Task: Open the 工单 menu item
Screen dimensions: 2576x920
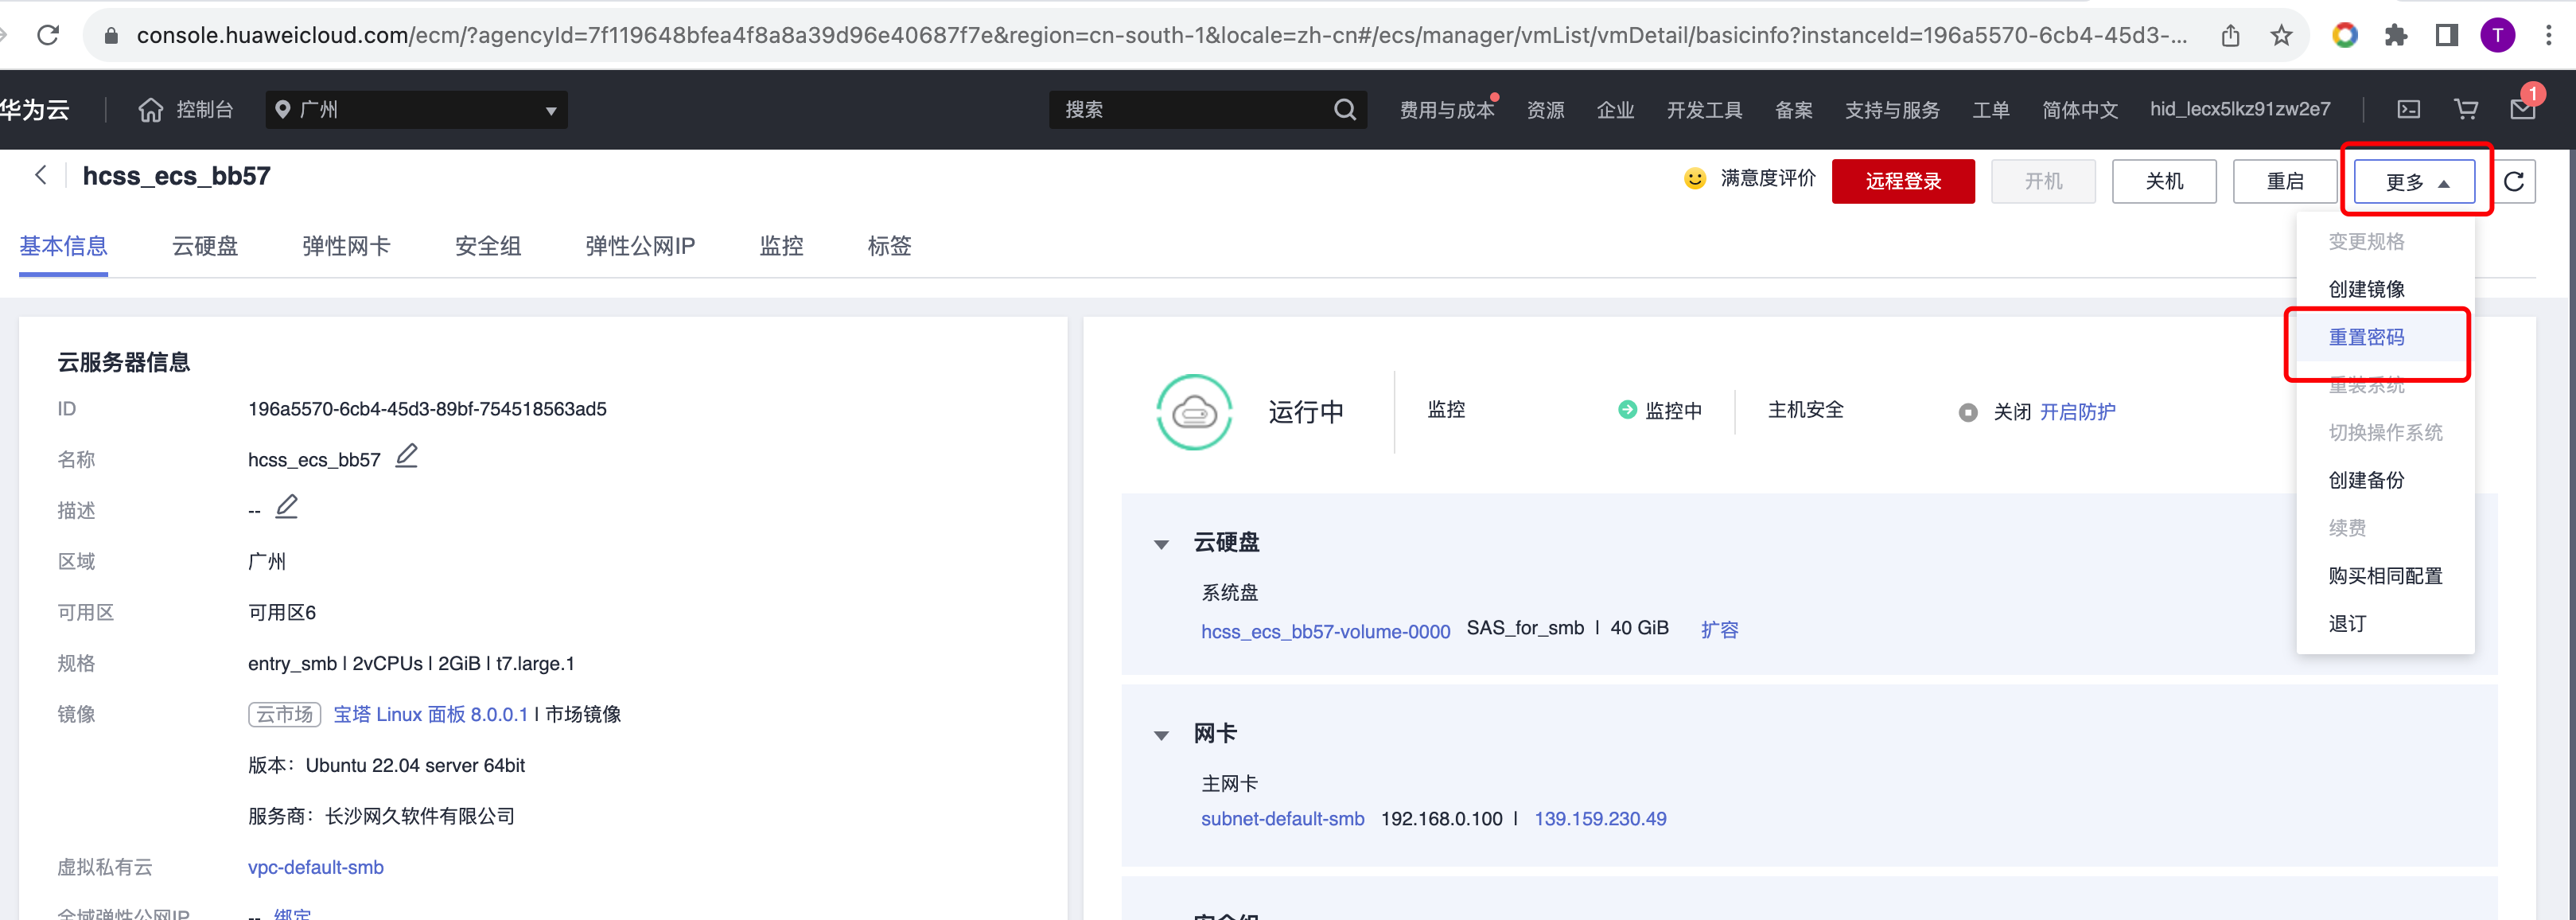Action: pos(1990,109)
